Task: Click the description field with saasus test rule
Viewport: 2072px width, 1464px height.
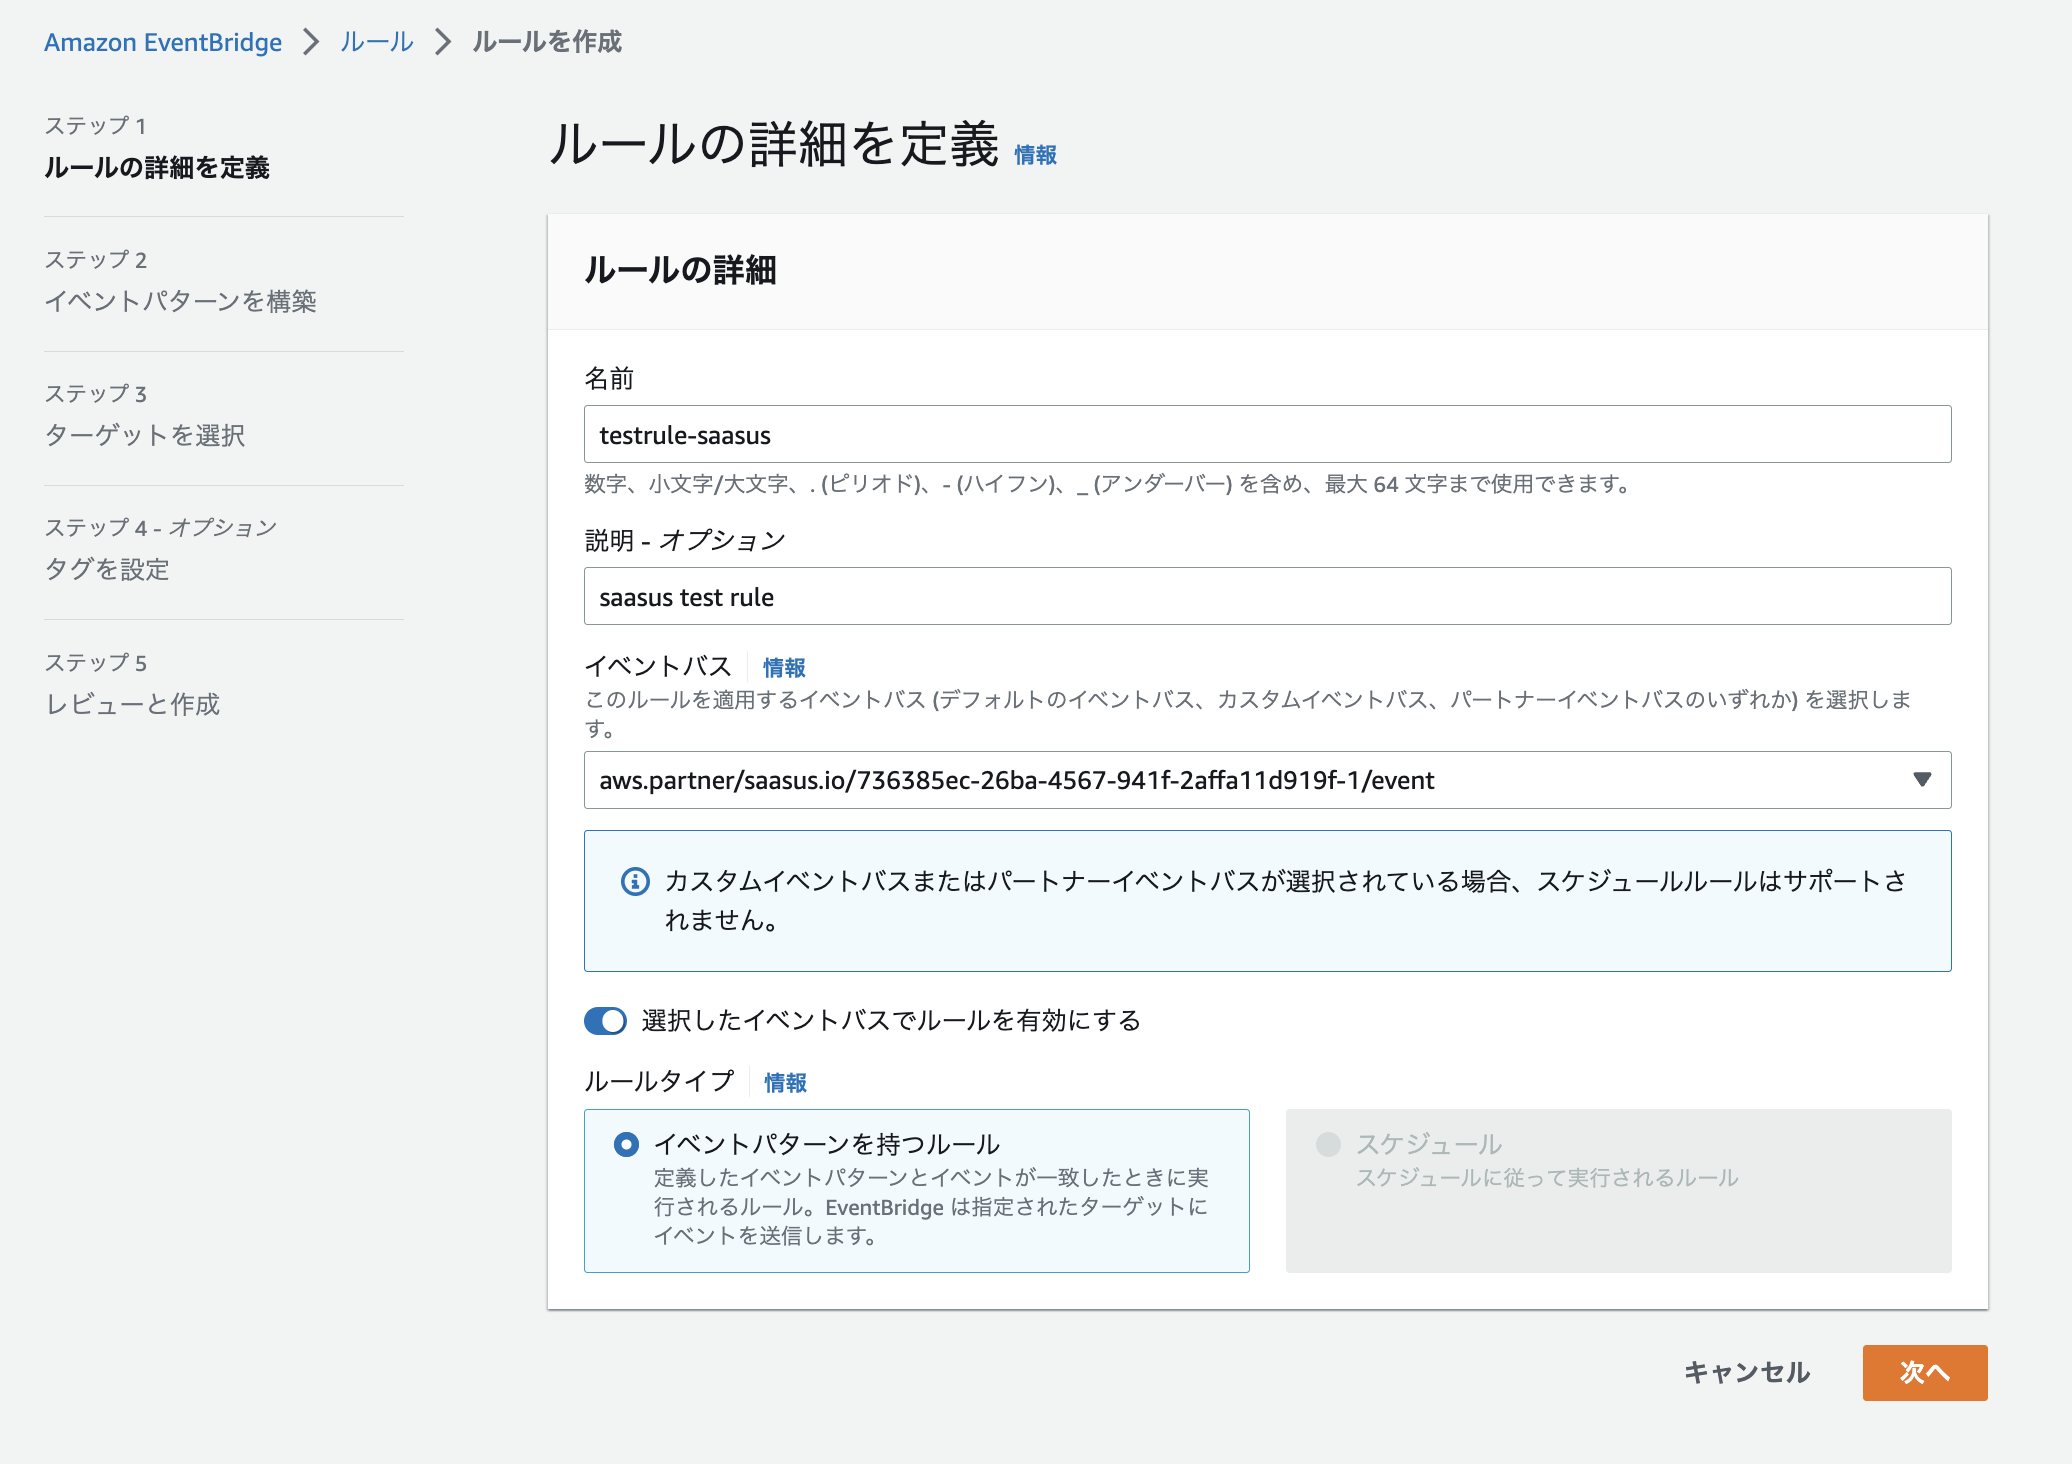Action: [x=1266, y=596]
